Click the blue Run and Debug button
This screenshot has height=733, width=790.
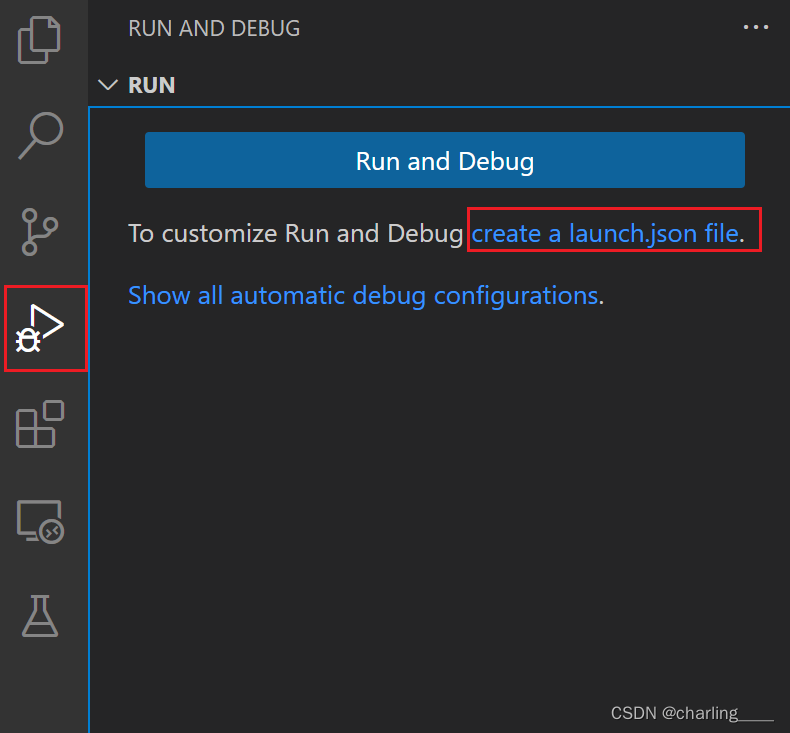pyautogui.click(x=444, y=160)
